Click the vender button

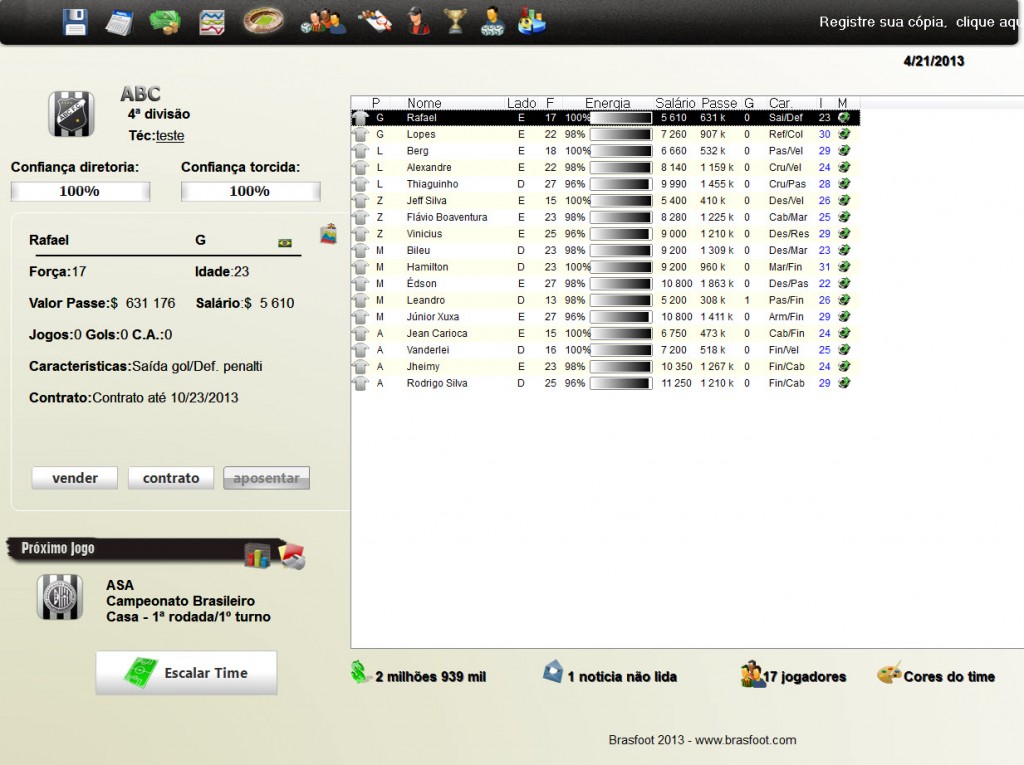(75, 478)
